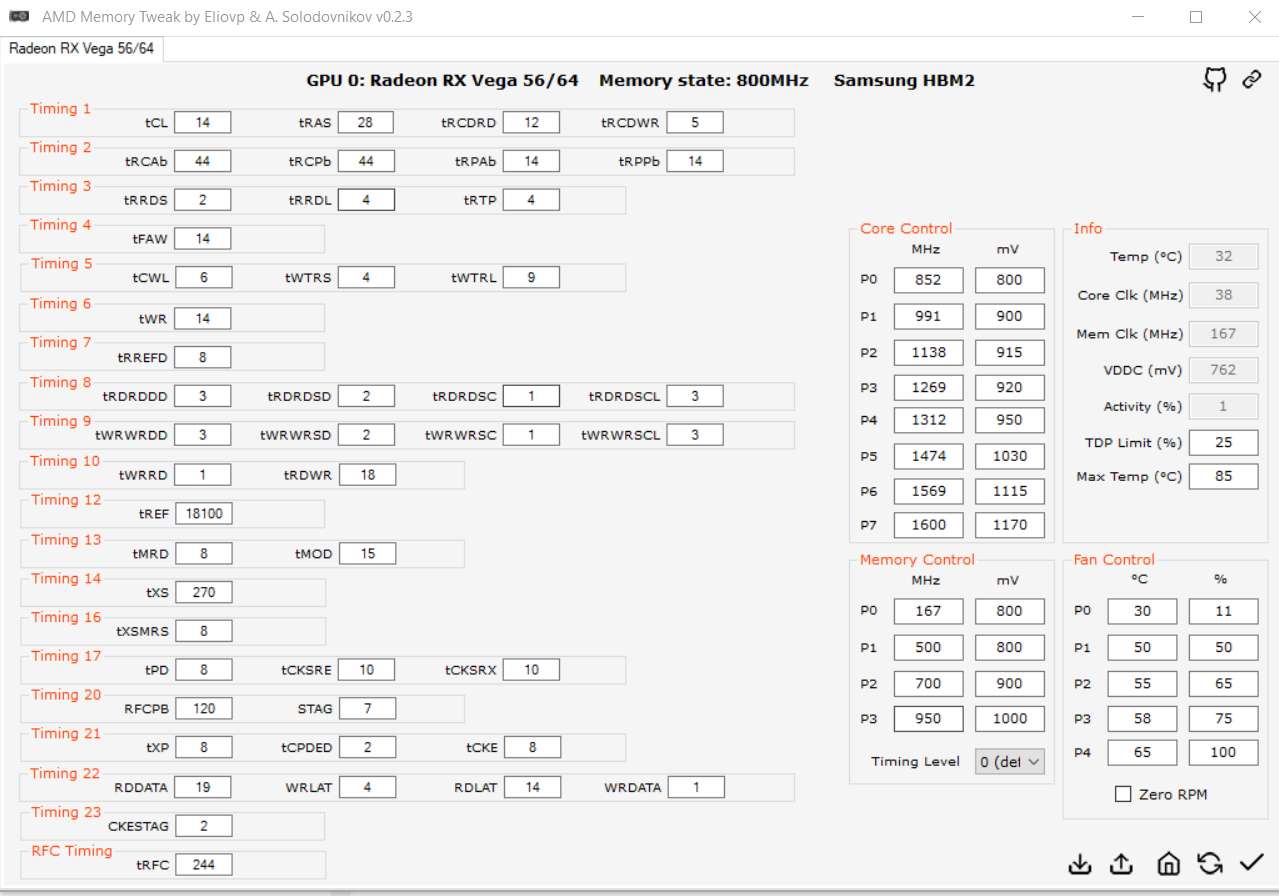Click Core P4 MHz field 1312

click(928, 420)
